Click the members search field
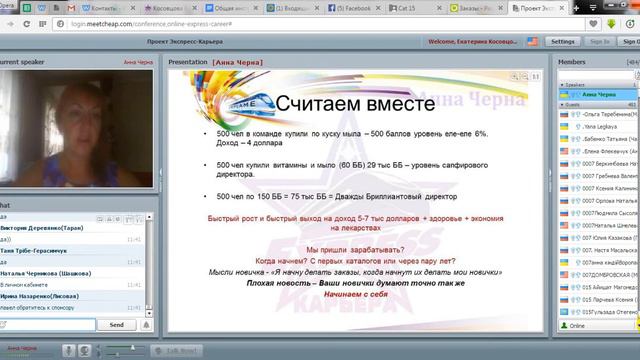Screen dimensions: 640x360 tap(596, 75)
